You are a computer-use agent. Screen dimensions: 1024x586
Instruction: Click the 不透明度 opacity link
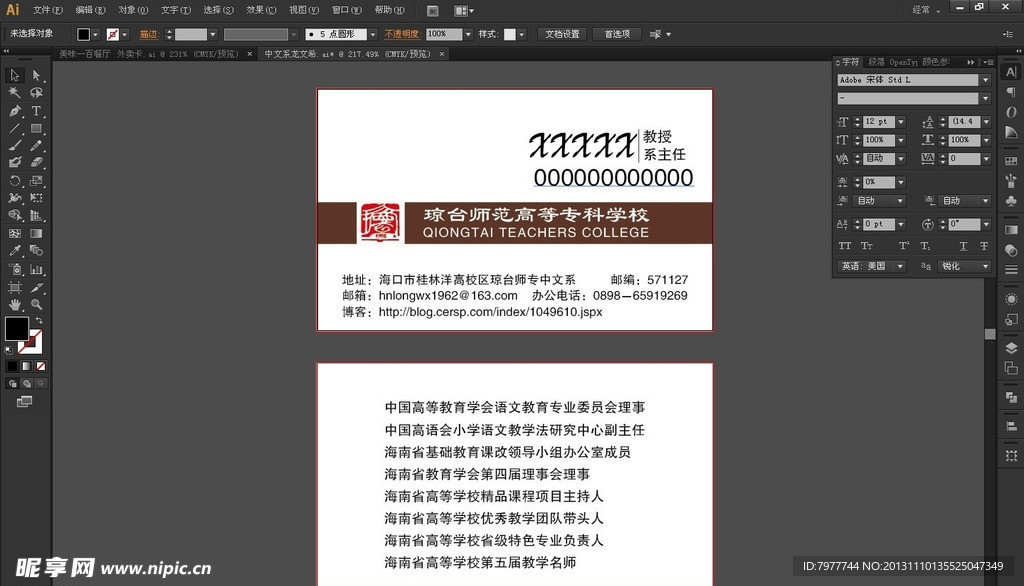[402, 34]
